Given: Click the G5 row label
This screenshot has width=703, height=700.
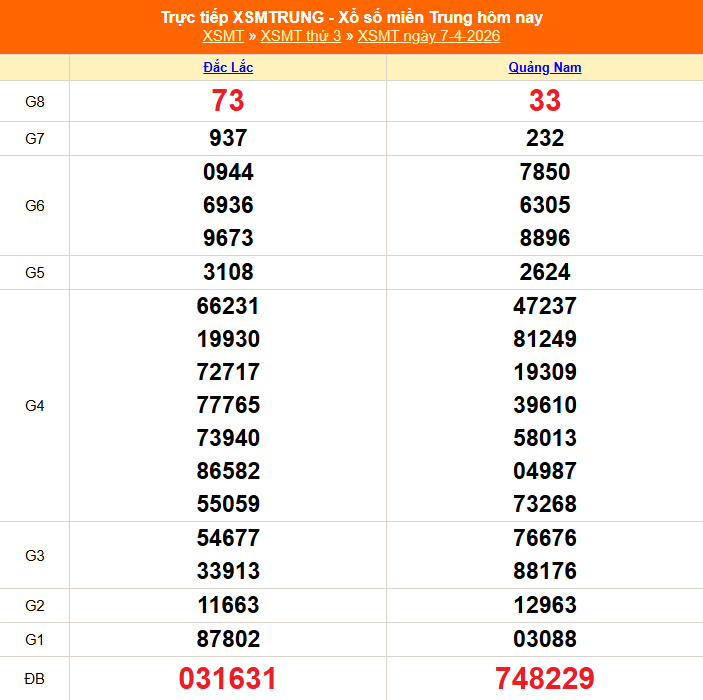Looking at the screenshot, I should (35, 273).
